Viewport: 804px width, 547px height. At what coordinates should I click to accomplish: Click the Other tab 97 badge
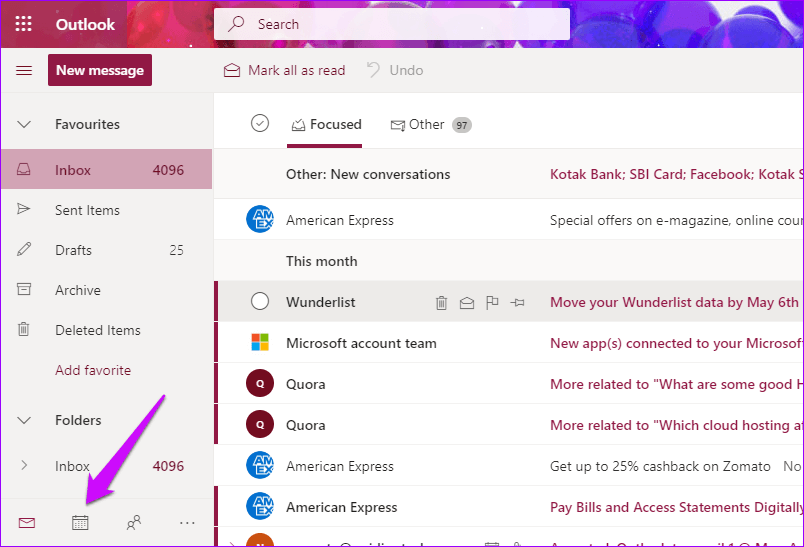tap(461, 125)
